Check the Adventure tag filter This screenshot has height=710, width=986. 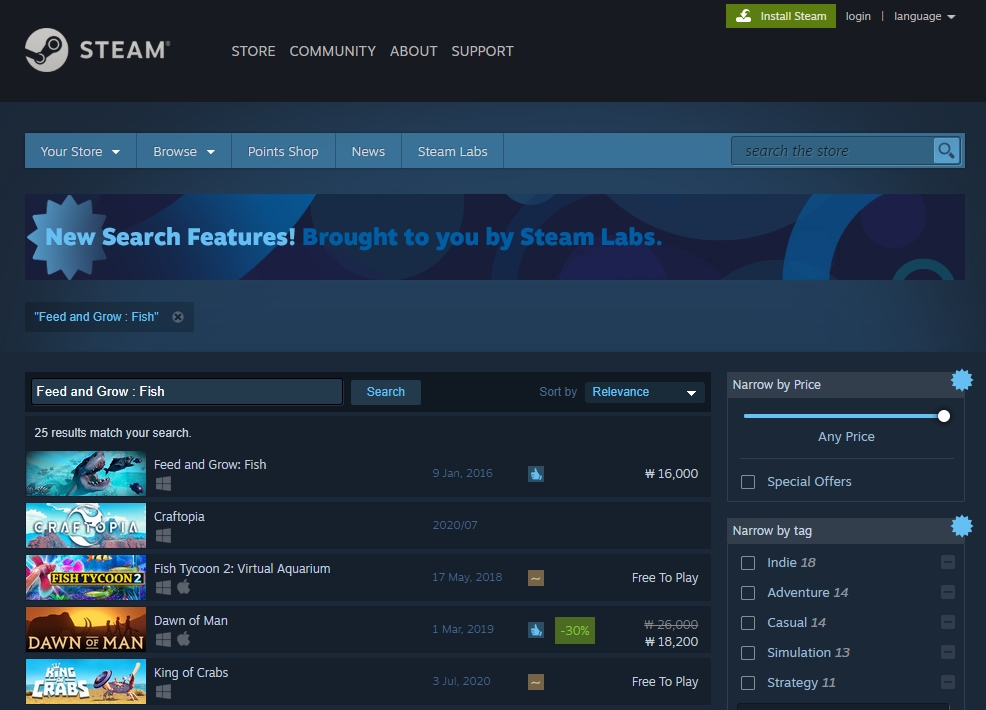(748, 593)
